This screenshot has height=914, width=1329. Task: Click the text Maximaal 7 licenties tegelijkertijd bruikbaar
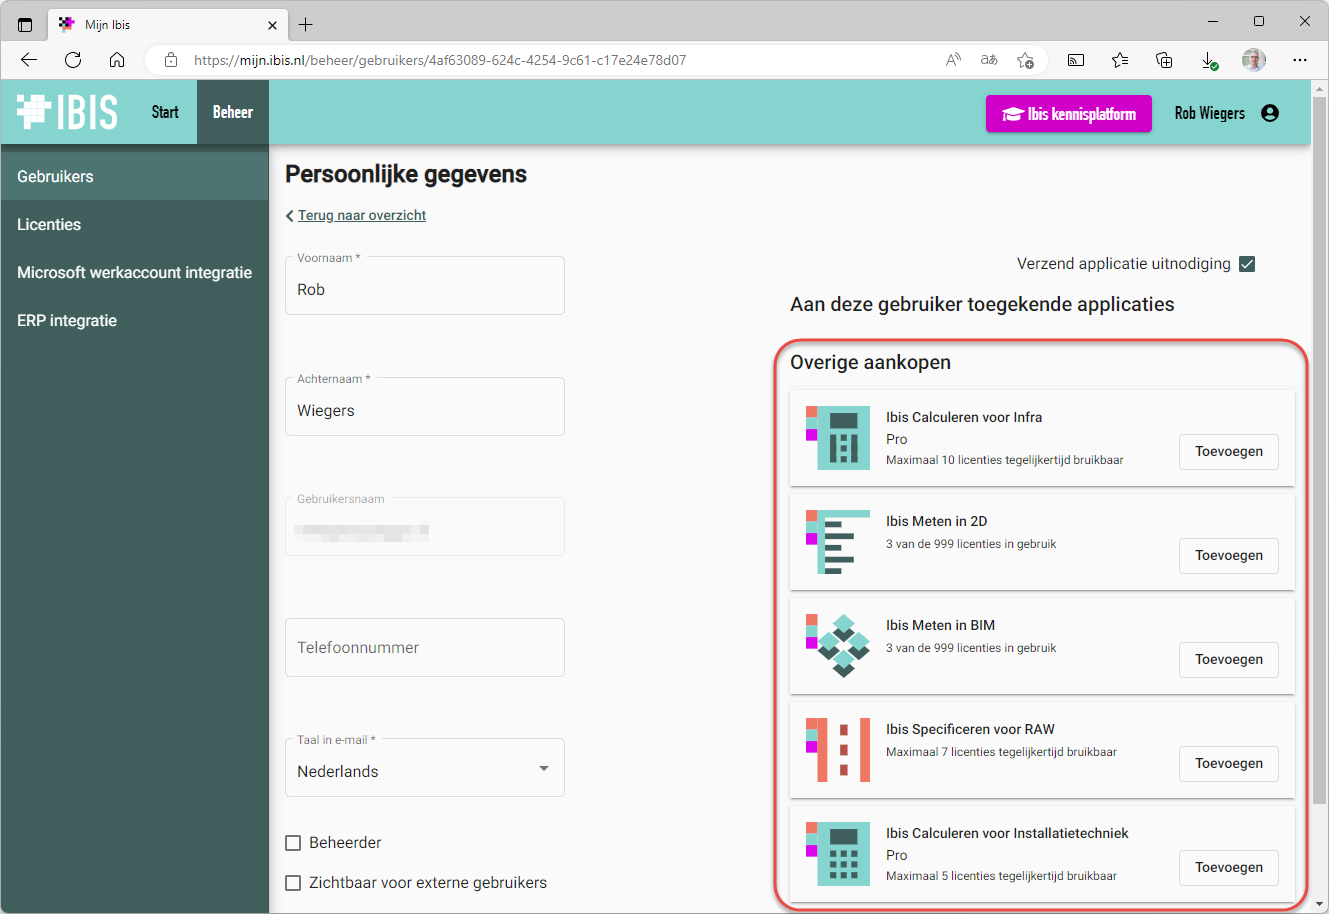coord(1001,752)
